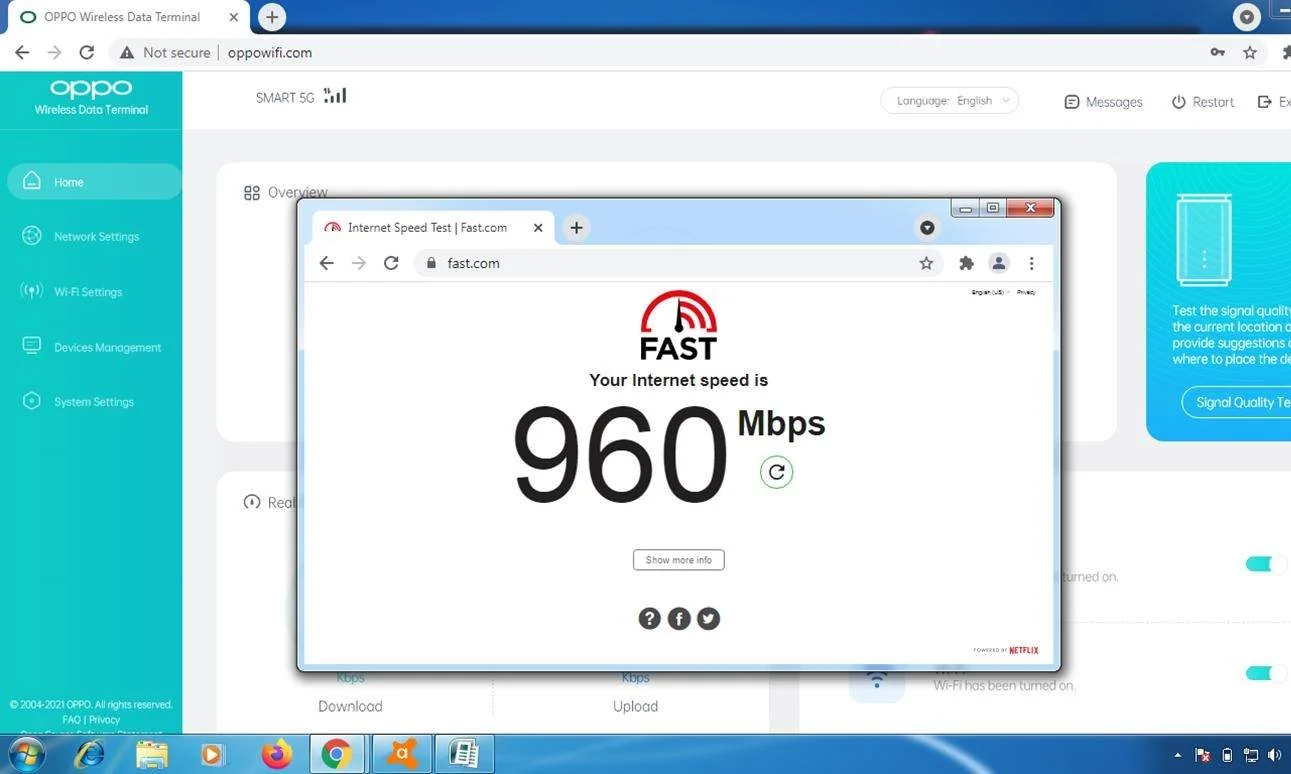Open System Settings in the sidebar
This screenshot has width=1291, height=774.
pos(94,402)
